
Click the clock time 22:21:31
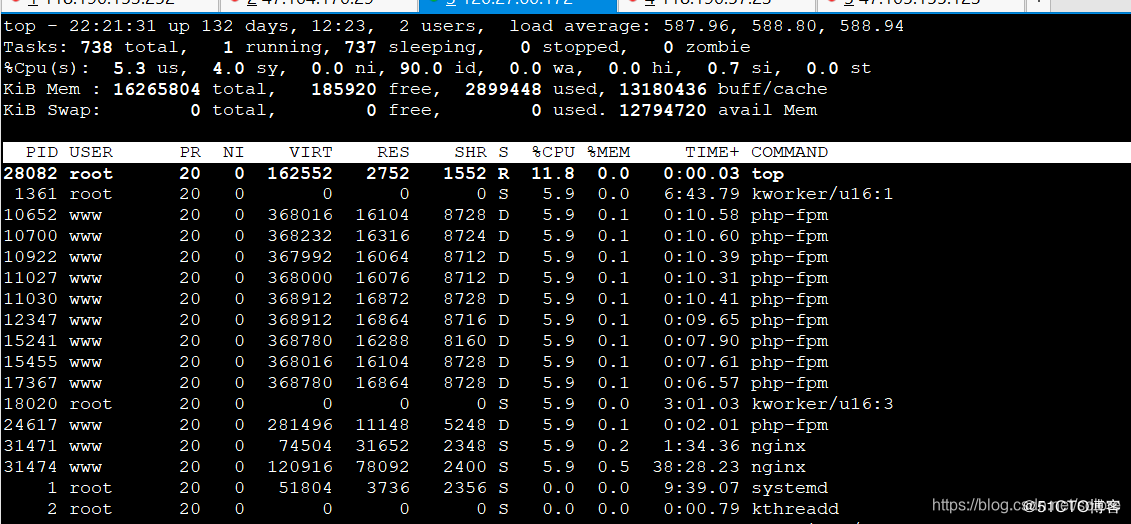(113, 26)
